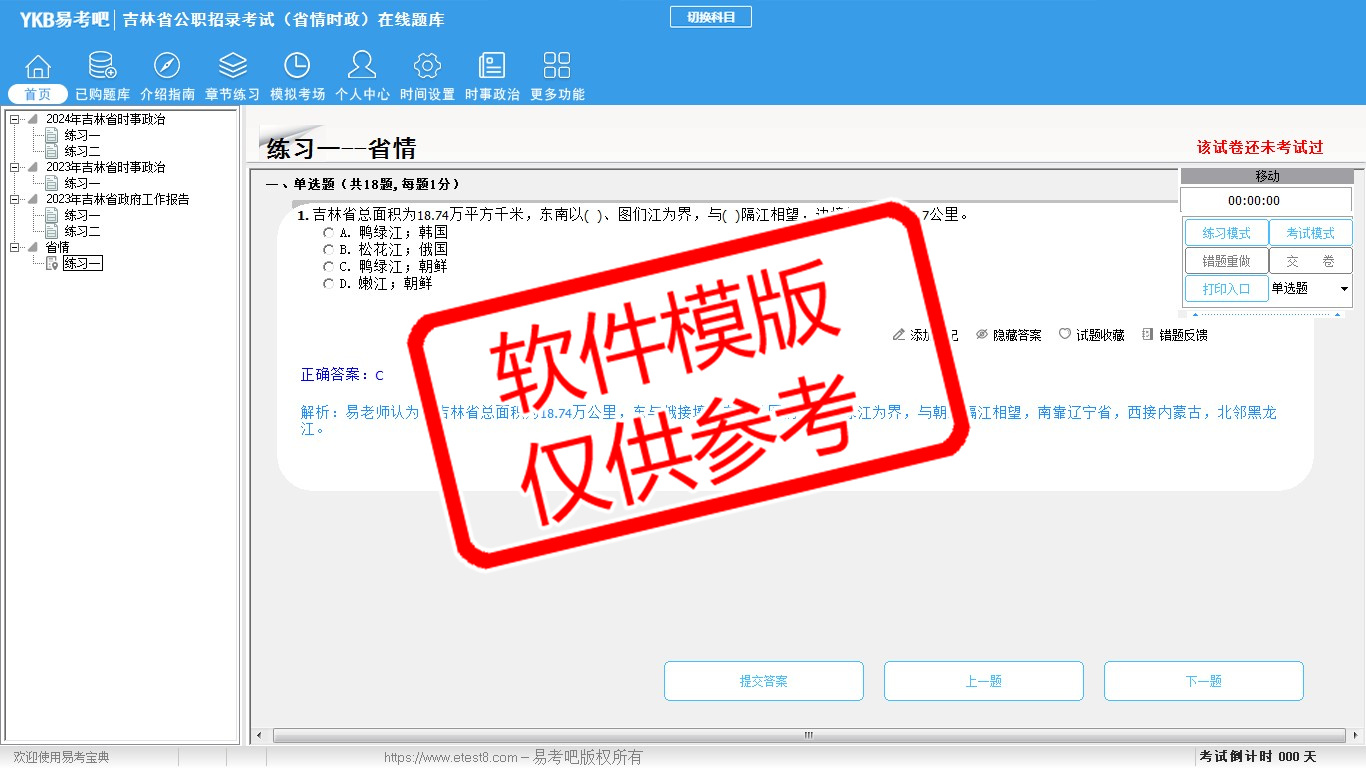This screenshot has height=768, width=1366.
Task: Open 时事政治 news icon
Action: point(492,66)
